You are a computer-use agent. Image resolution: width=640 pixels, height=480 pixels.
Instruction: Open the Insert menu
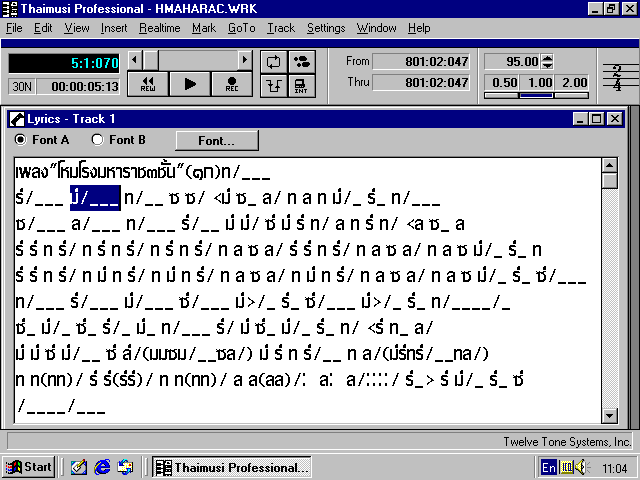coord(114,28)
